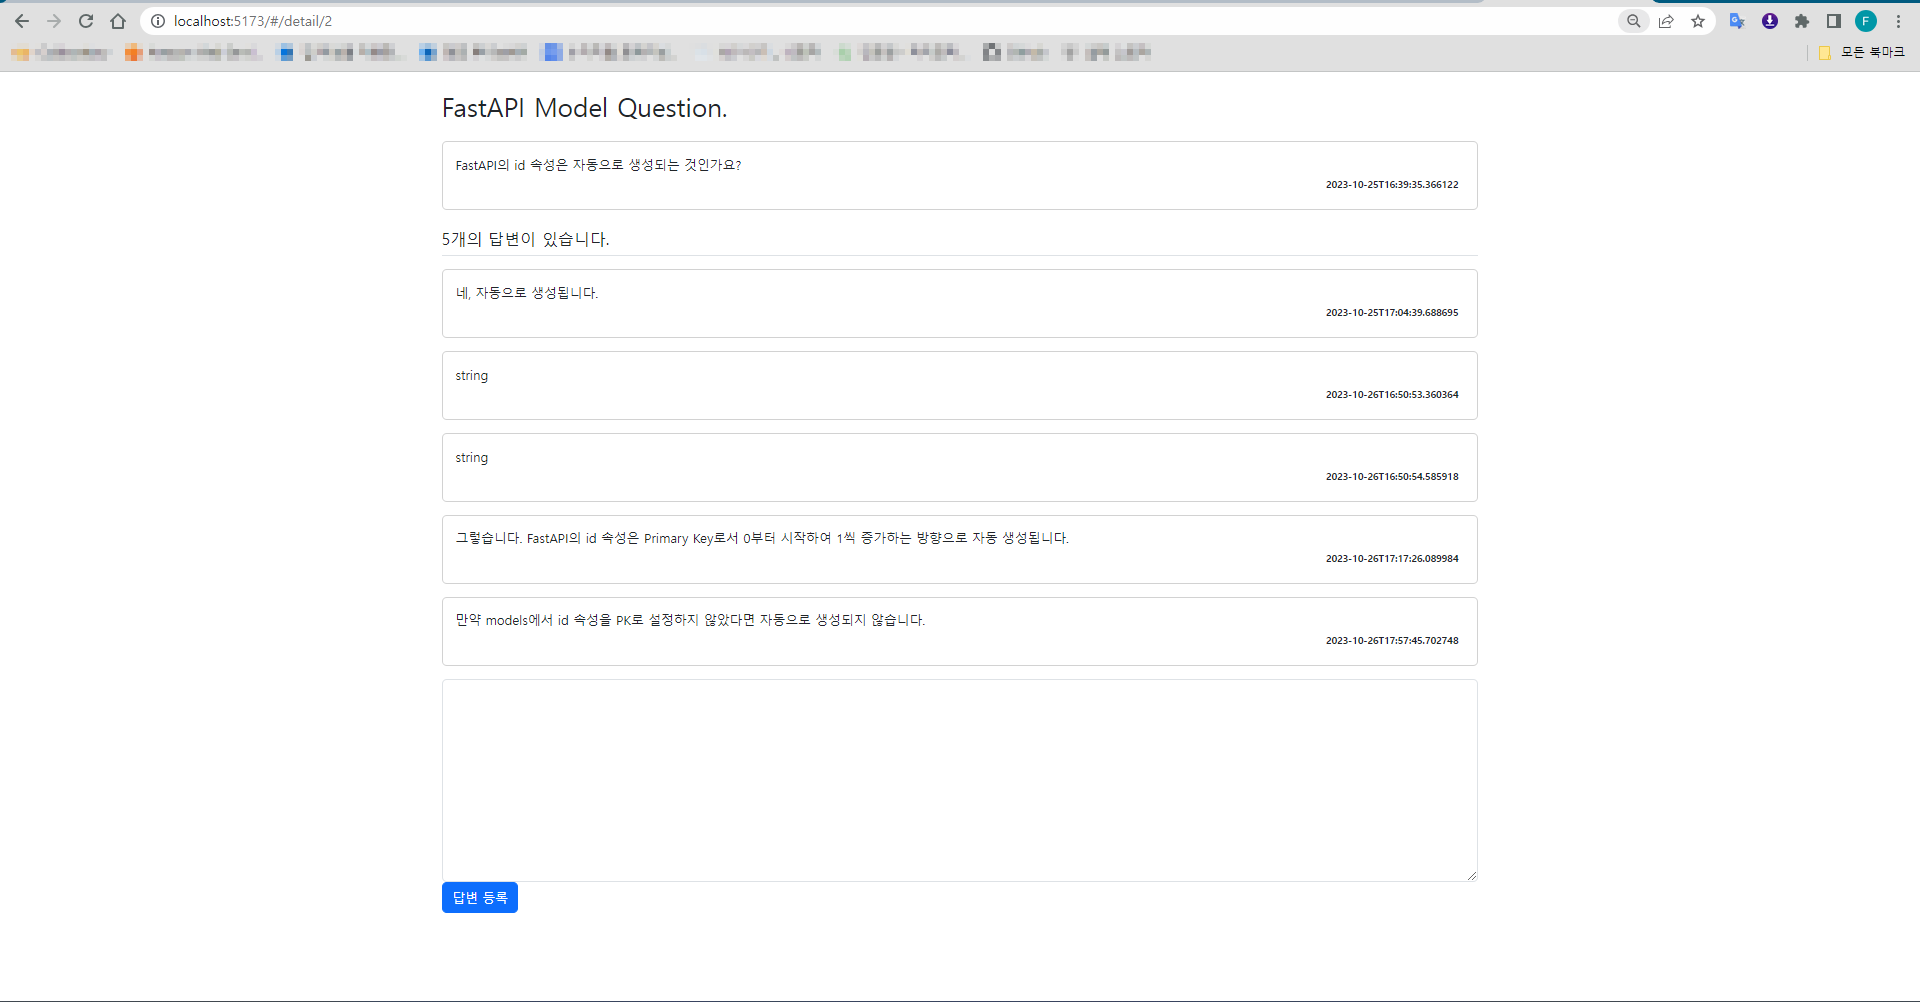
Task: Go back to the previous page
Action: (22, 21)
